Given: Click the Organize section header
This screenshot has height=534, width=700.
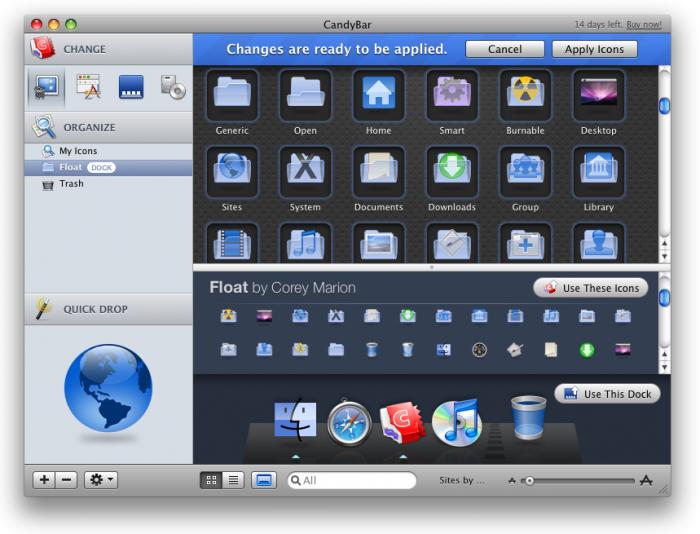Looking at the screenshot, I should [x=108, y=127].
